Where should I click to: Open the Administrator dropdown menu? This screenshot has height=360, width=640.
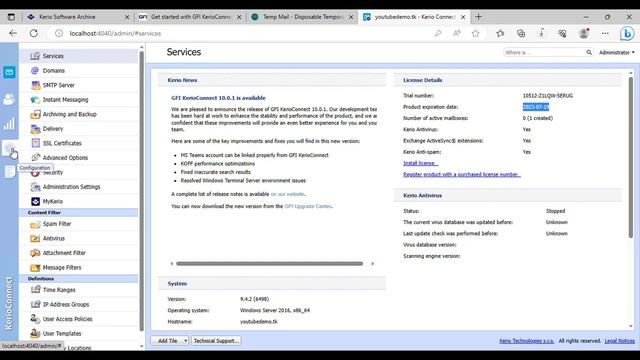click(x=617, y=52)
